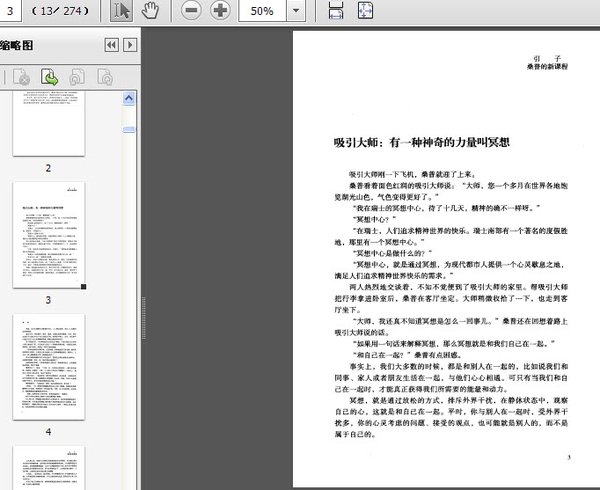Select page 3 thumbnail

pyautogui.click(x=49, y=235)
